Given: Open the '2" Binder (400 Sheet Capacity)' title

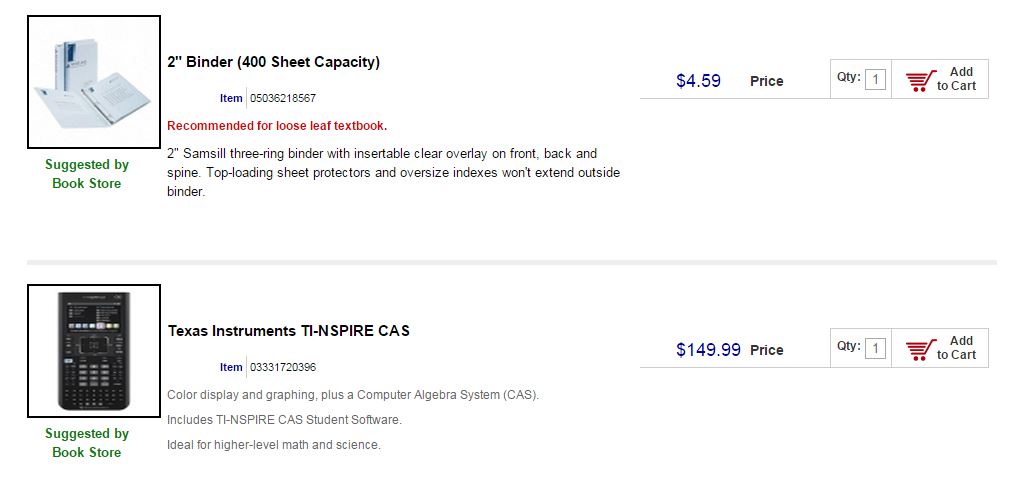Looking at the screenshot, I should click(x=273, y=62).
